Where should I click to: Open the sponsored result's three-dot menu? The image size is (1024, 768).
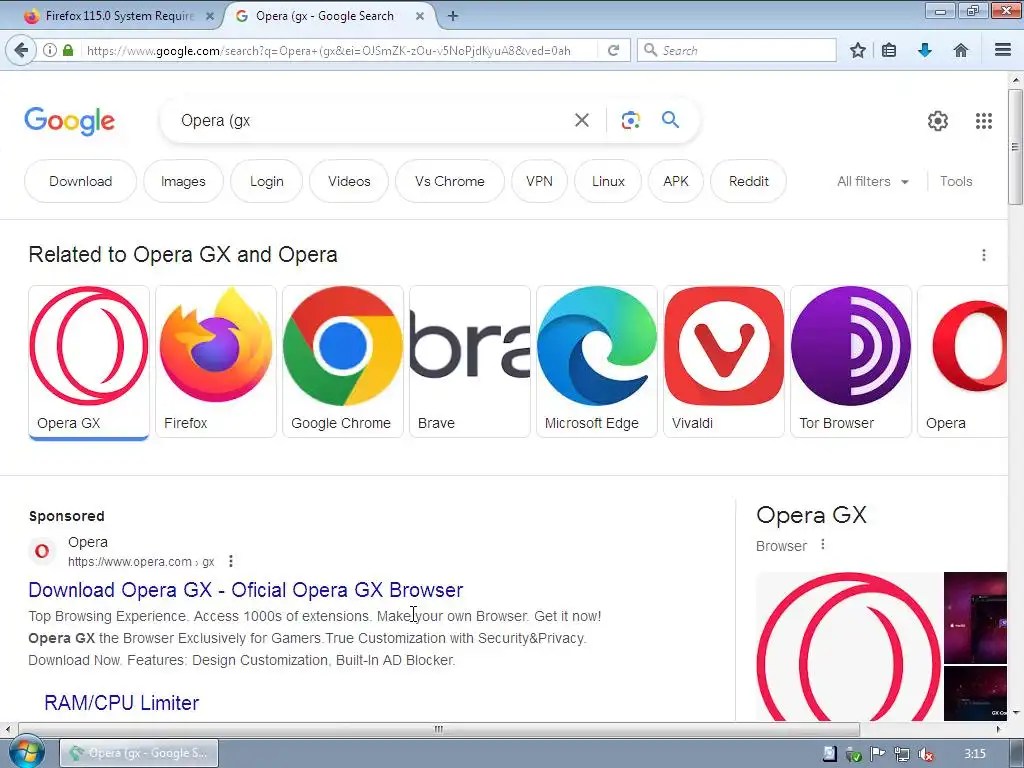[x=231, y=562]
